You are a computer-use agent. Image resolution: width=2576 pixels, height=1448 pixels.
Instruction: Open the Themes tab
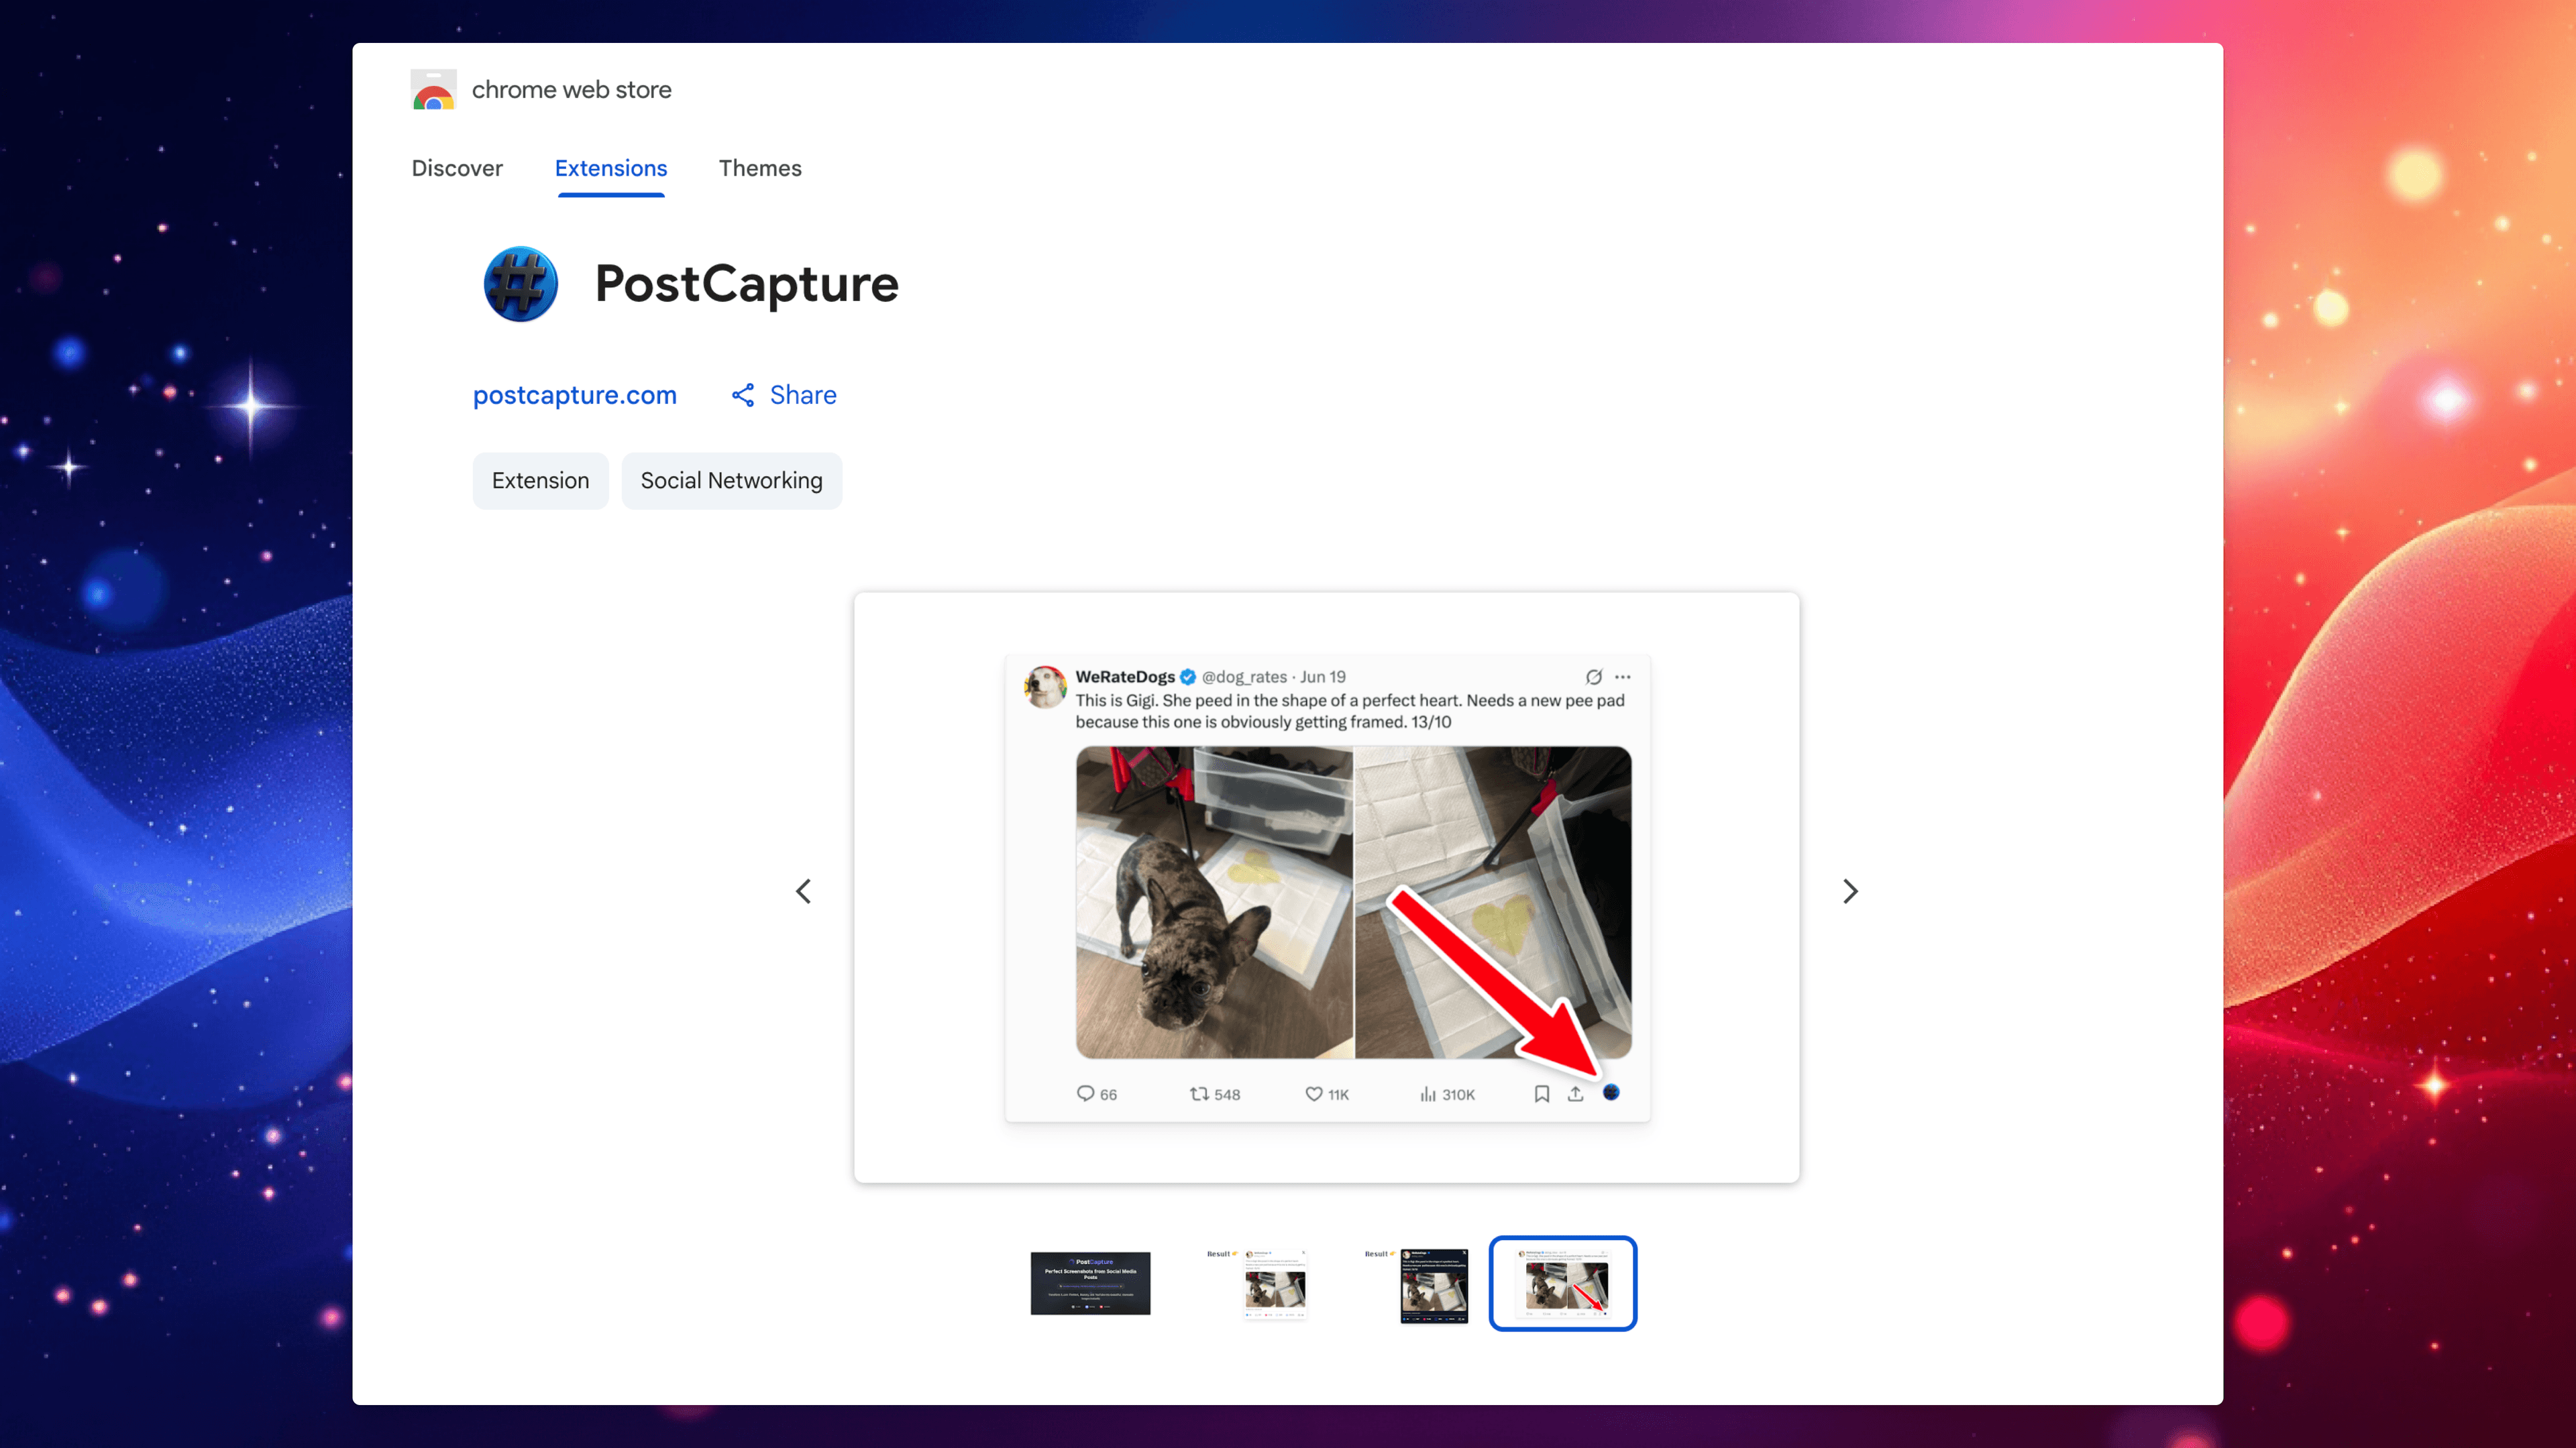pyautogui.click(x=760, y=168)
